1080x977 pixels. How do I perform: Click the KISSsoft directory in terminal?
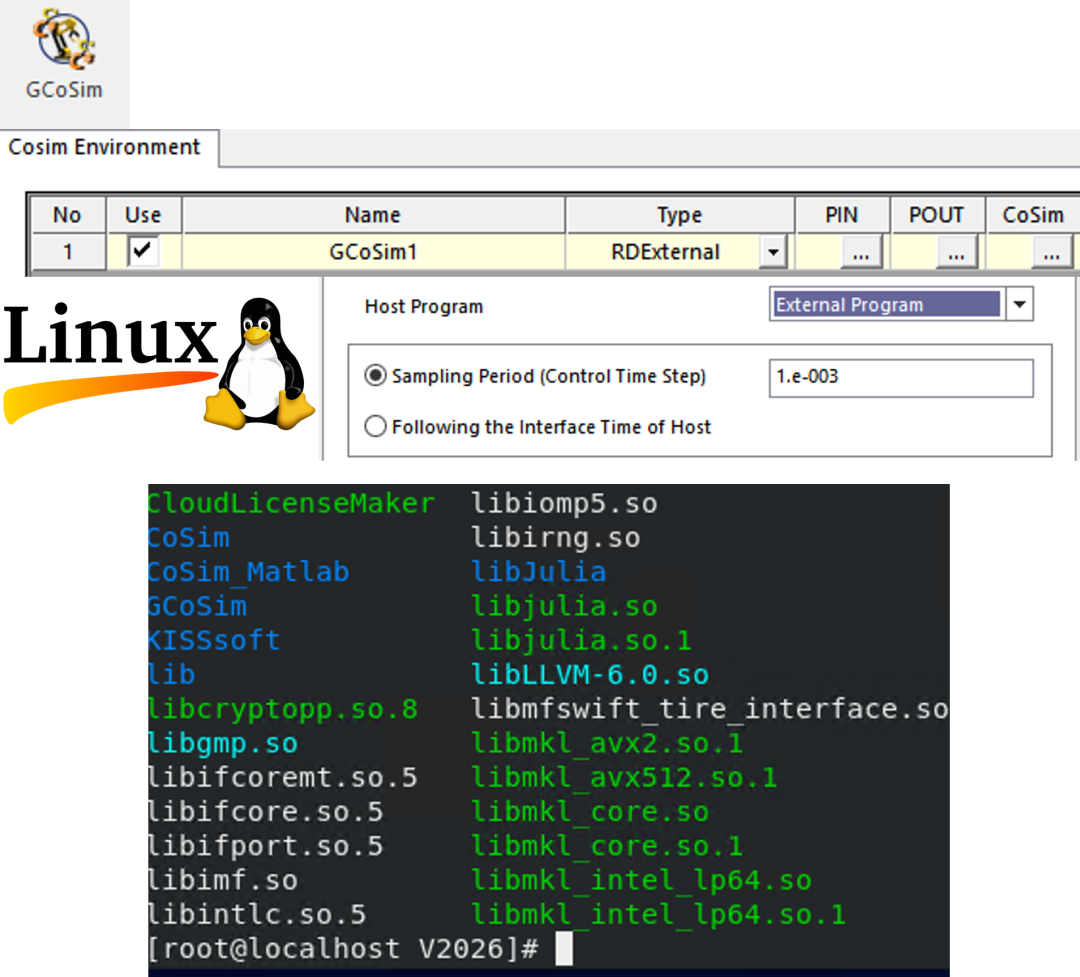pyautogui.click(x=214, y=640)
